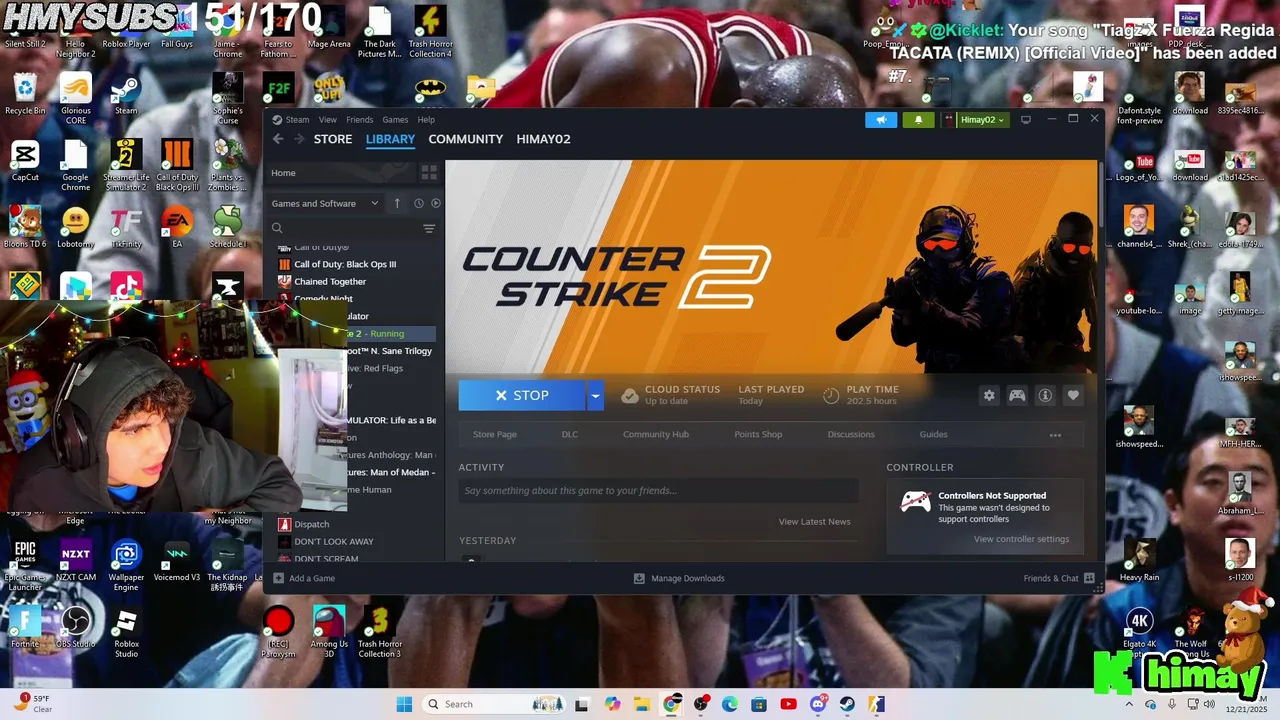Click View Latest News
Viewport: 1280px width, 720px height.
pyautogui.click(x=815, y=522)
